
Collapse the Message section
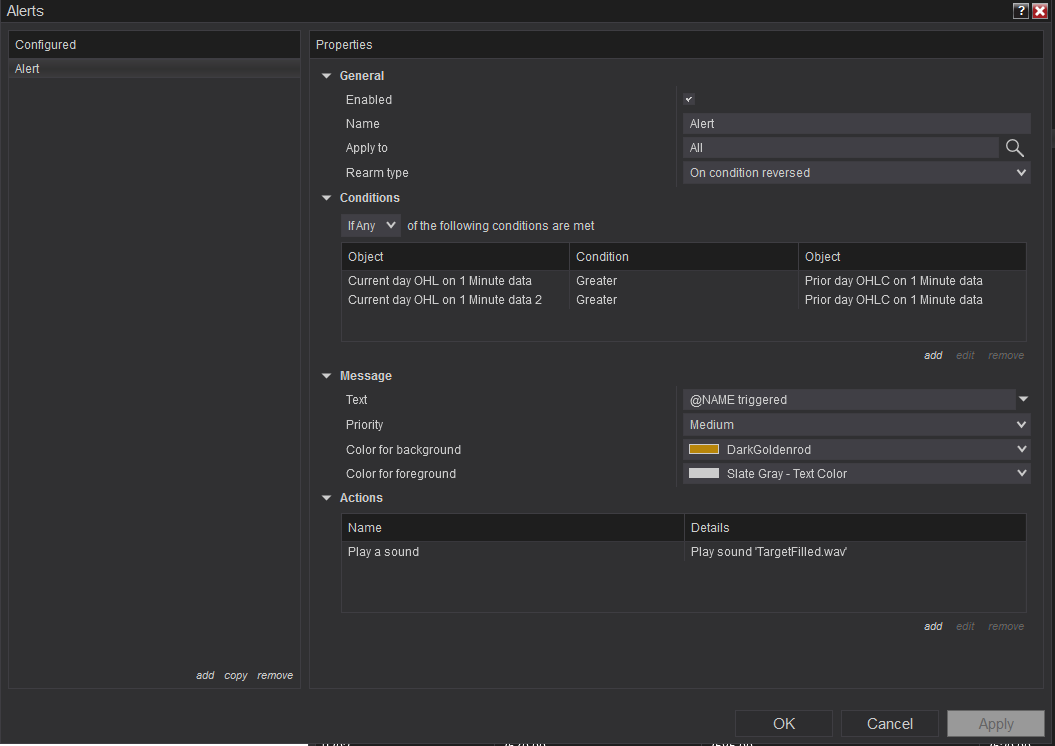[327, 376]
